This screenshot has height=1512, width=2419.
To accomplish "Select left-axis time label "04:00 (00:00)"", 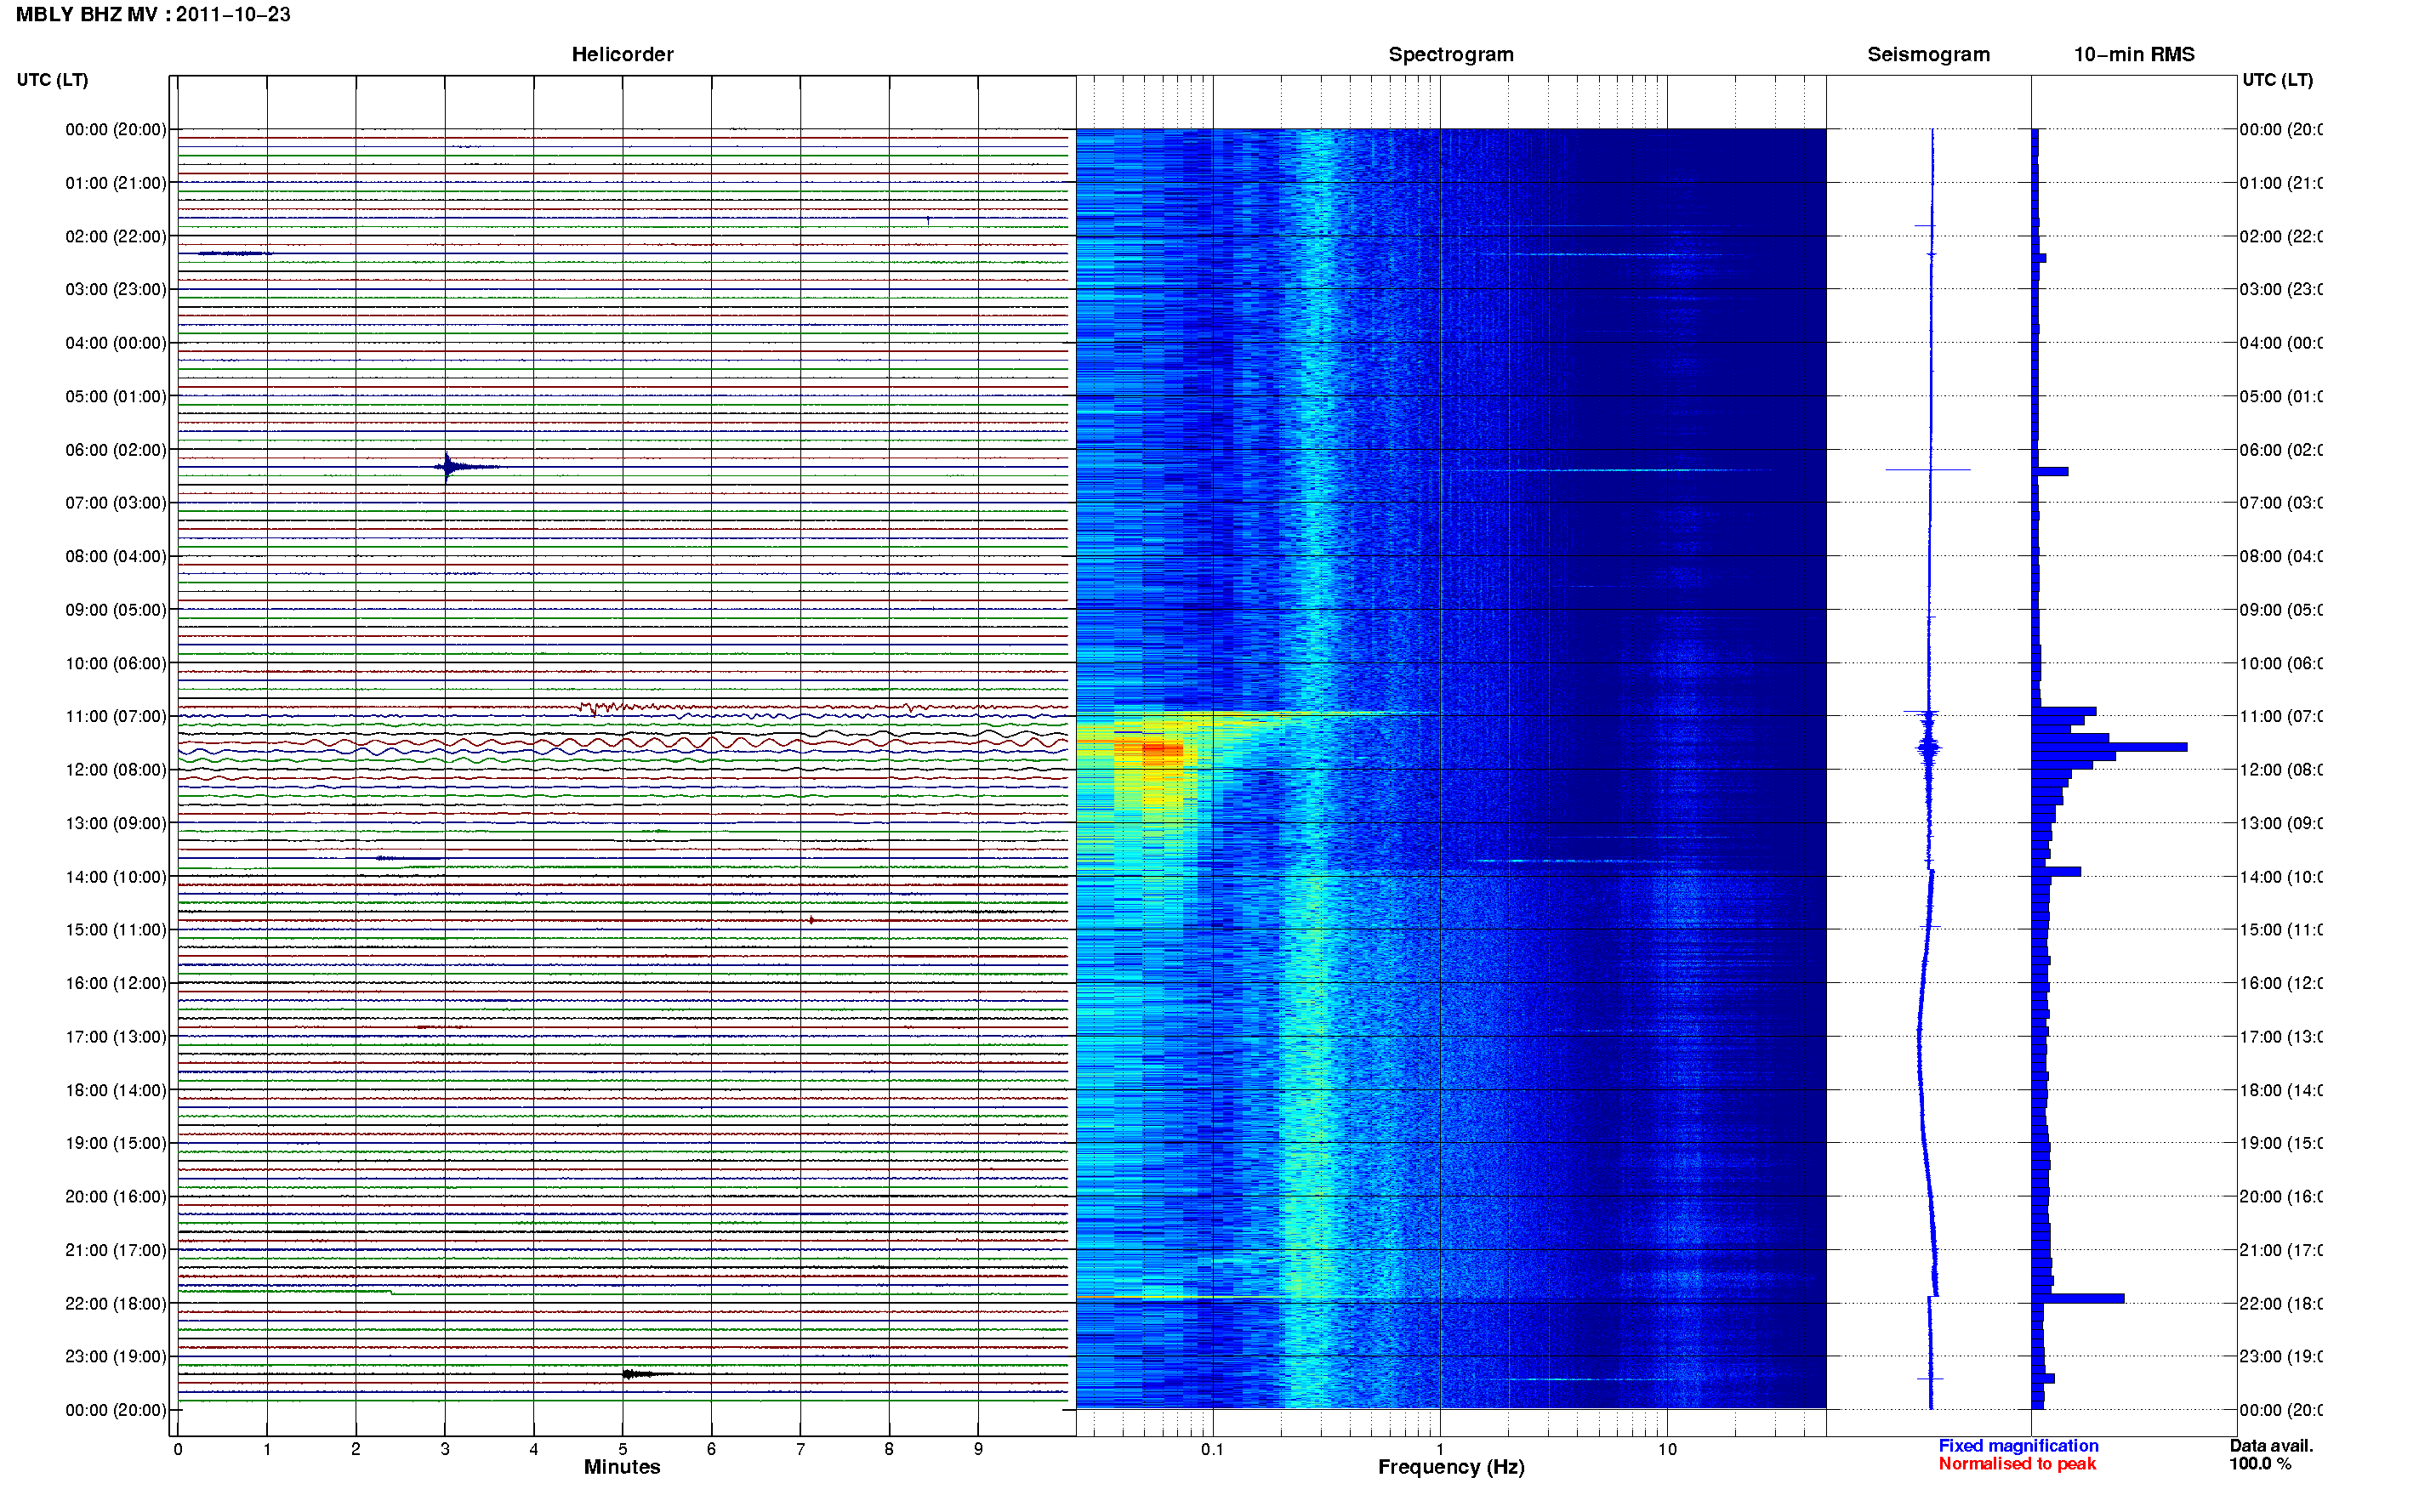I will point(116,343).
